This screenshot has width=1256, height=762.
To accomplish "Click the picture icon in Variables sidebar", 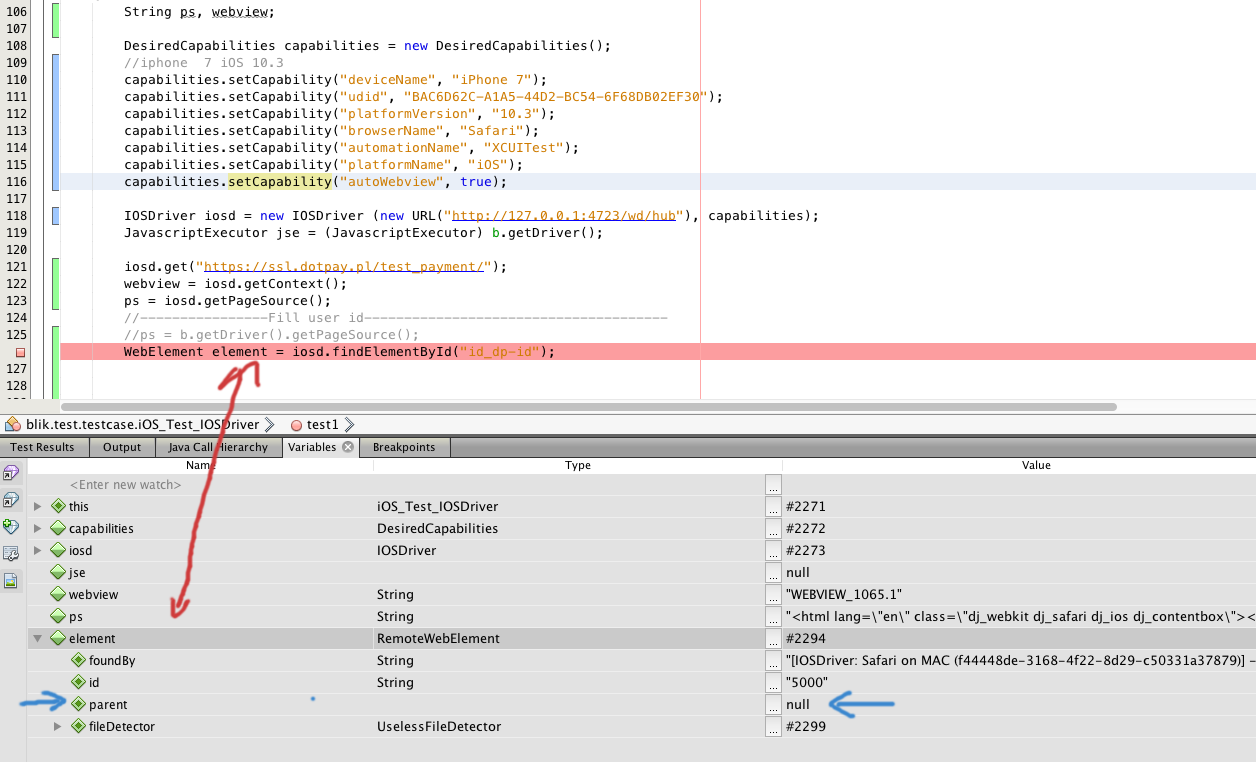I will [11, 580].
